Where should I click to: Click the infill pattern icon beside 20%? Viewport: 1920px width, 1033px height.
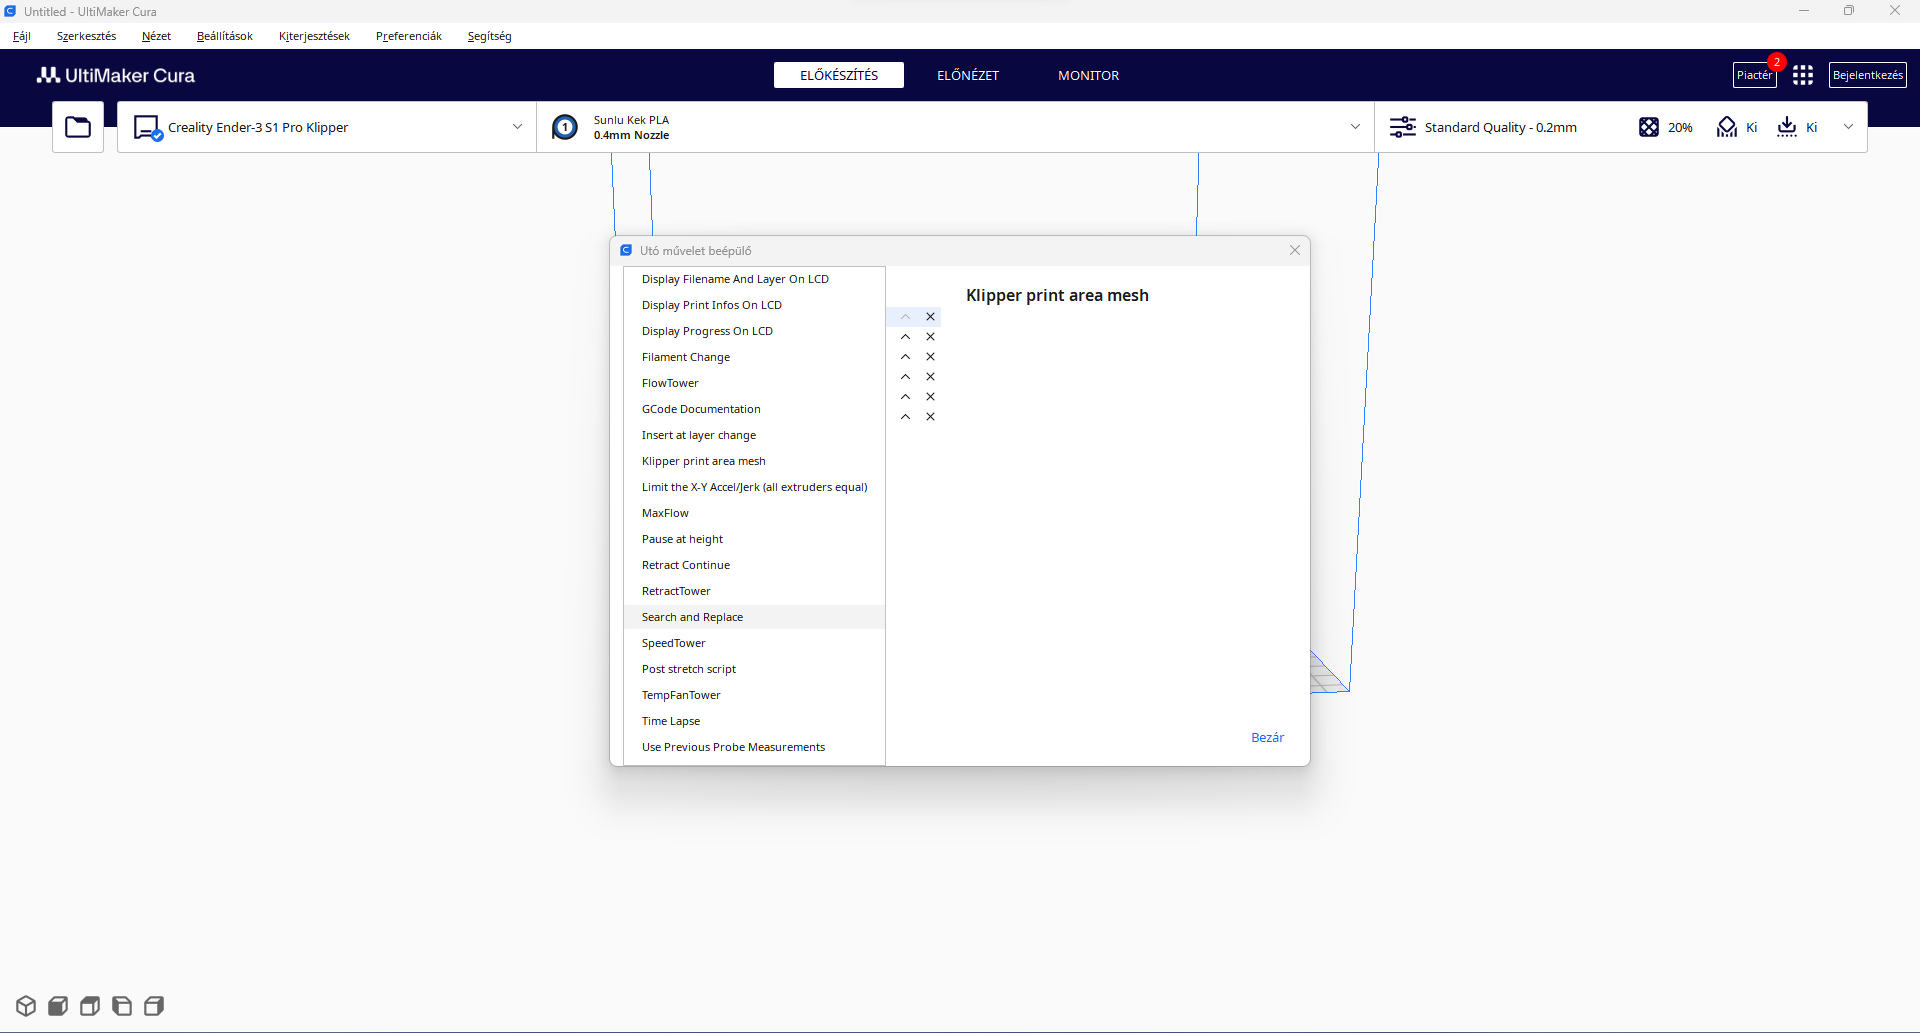(x=1649, y=127)
